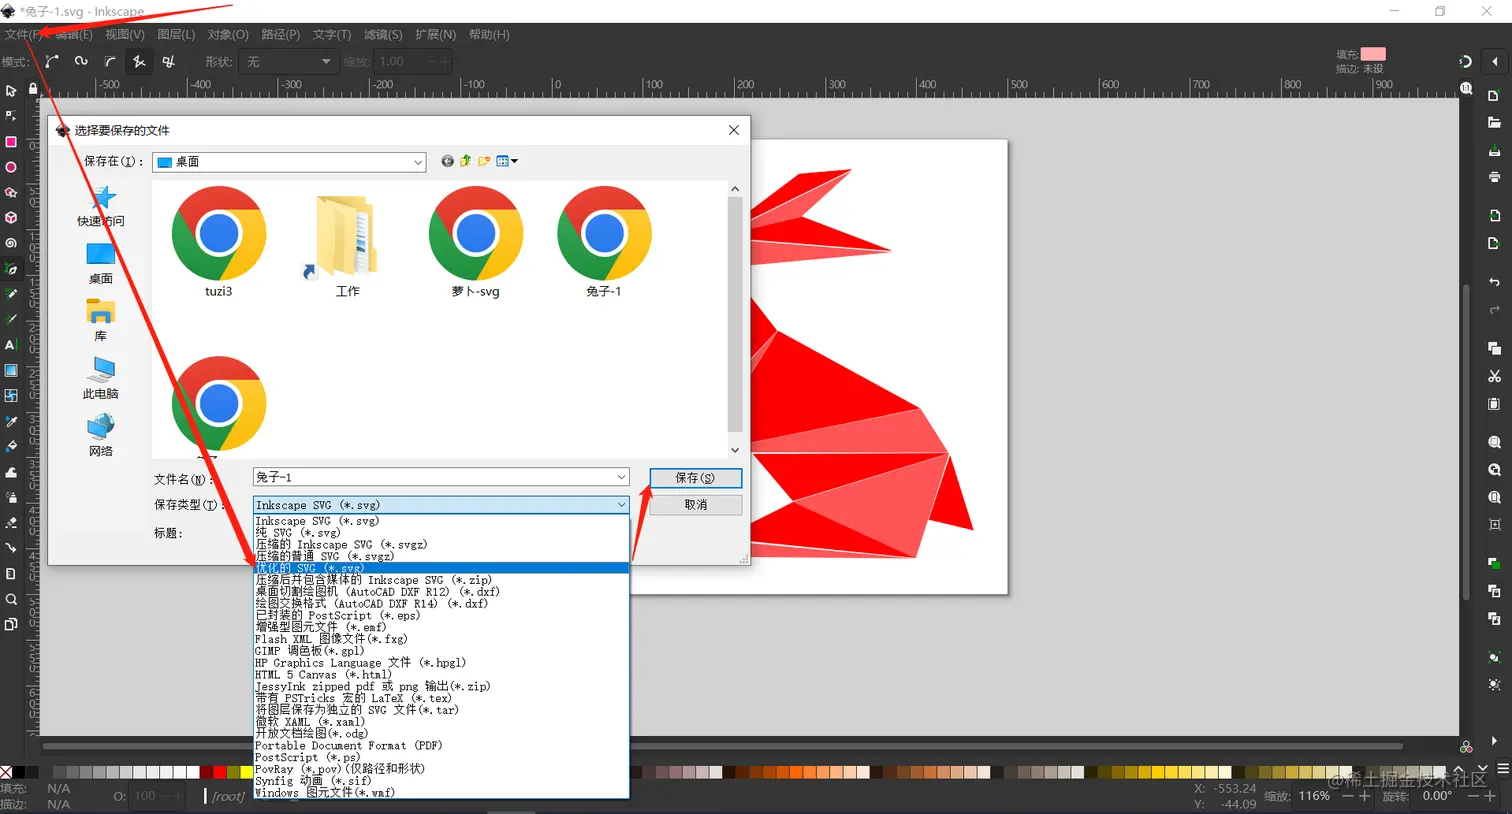Select the 3D box tool

pyautogui.click(x=11, y=217)
